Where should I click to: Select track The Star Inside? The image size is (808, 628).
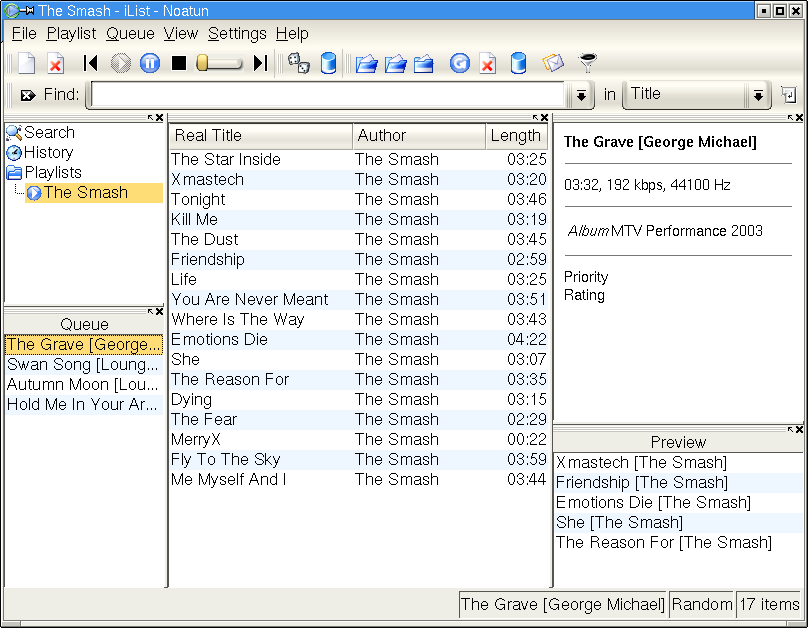pos(359,160)
